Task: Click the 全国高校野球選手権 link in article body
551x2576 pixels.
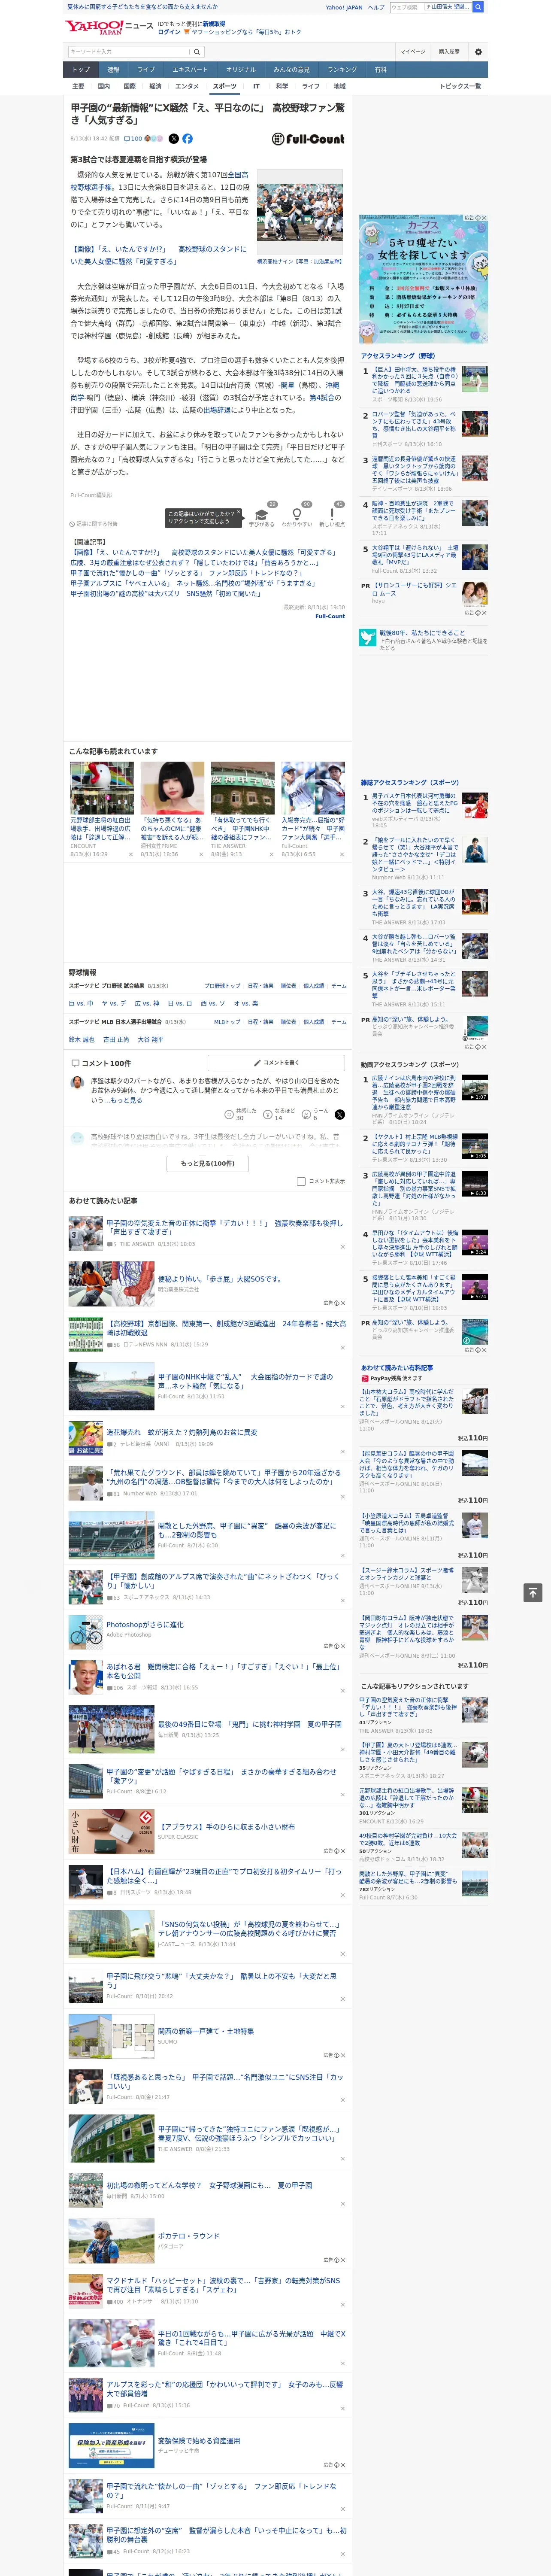Action: 160,181
